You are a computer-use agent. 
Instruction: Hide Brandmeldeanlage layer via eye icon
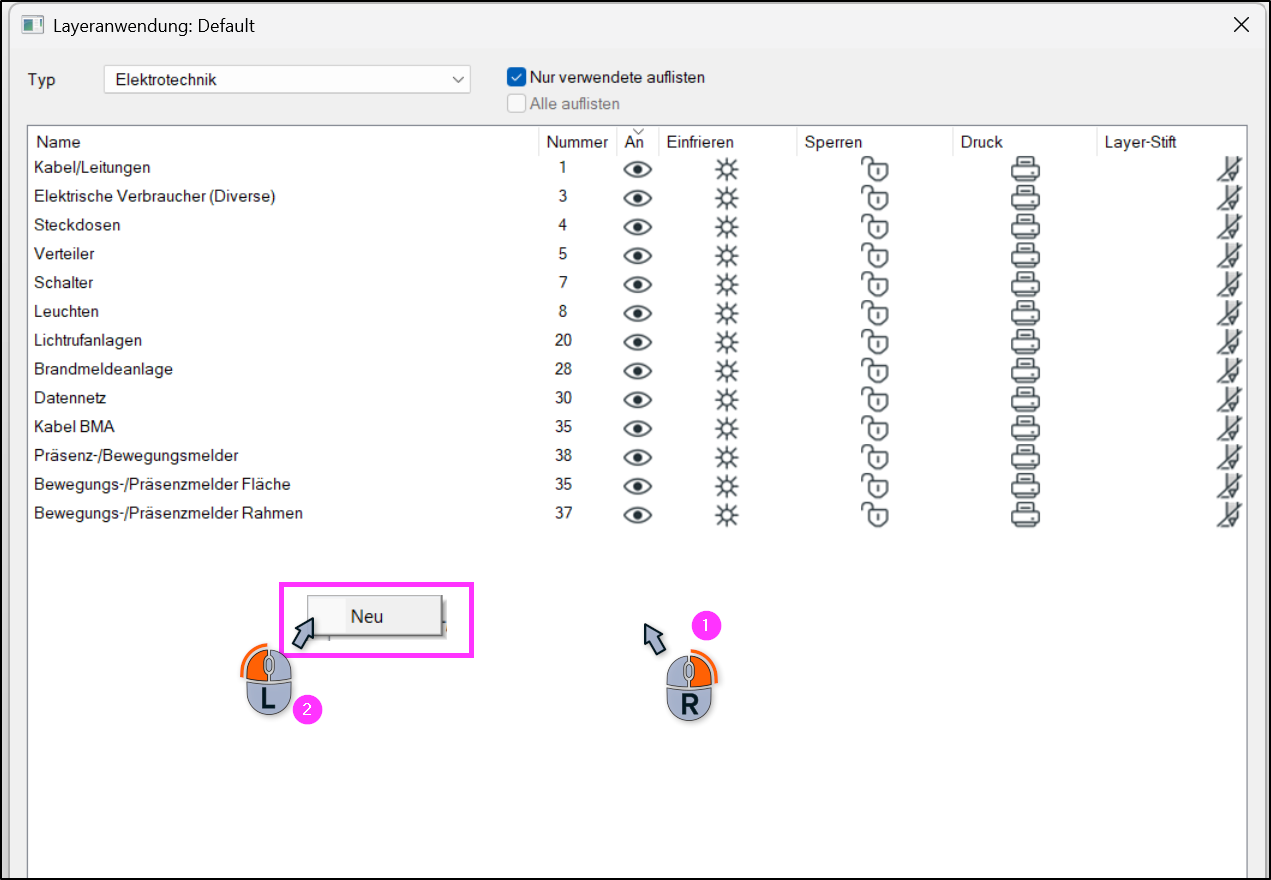[637, 371]
